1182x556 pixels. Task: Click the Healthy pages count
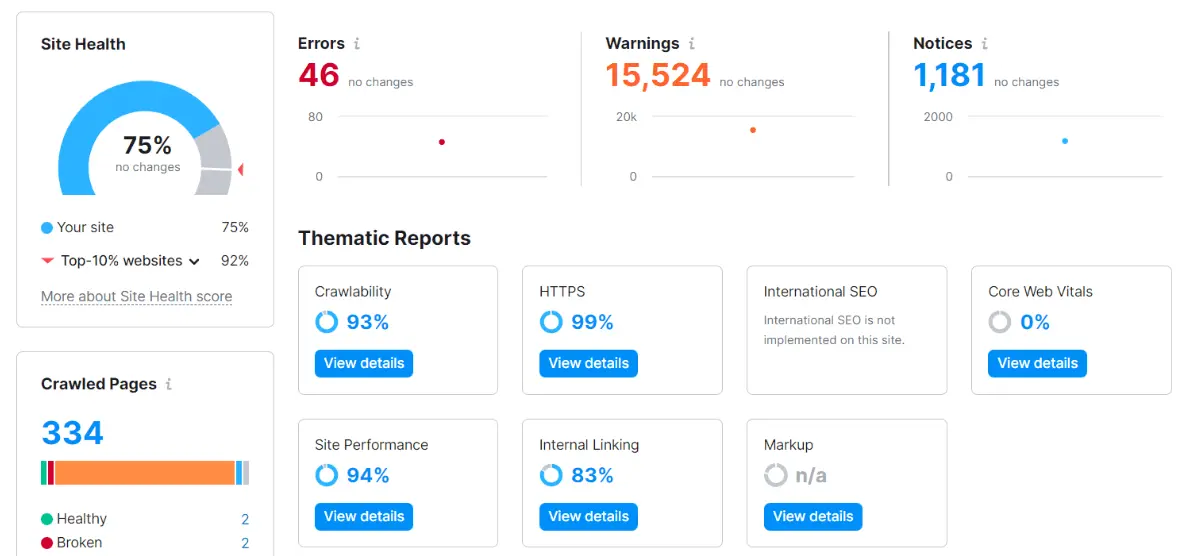[245, 519]
